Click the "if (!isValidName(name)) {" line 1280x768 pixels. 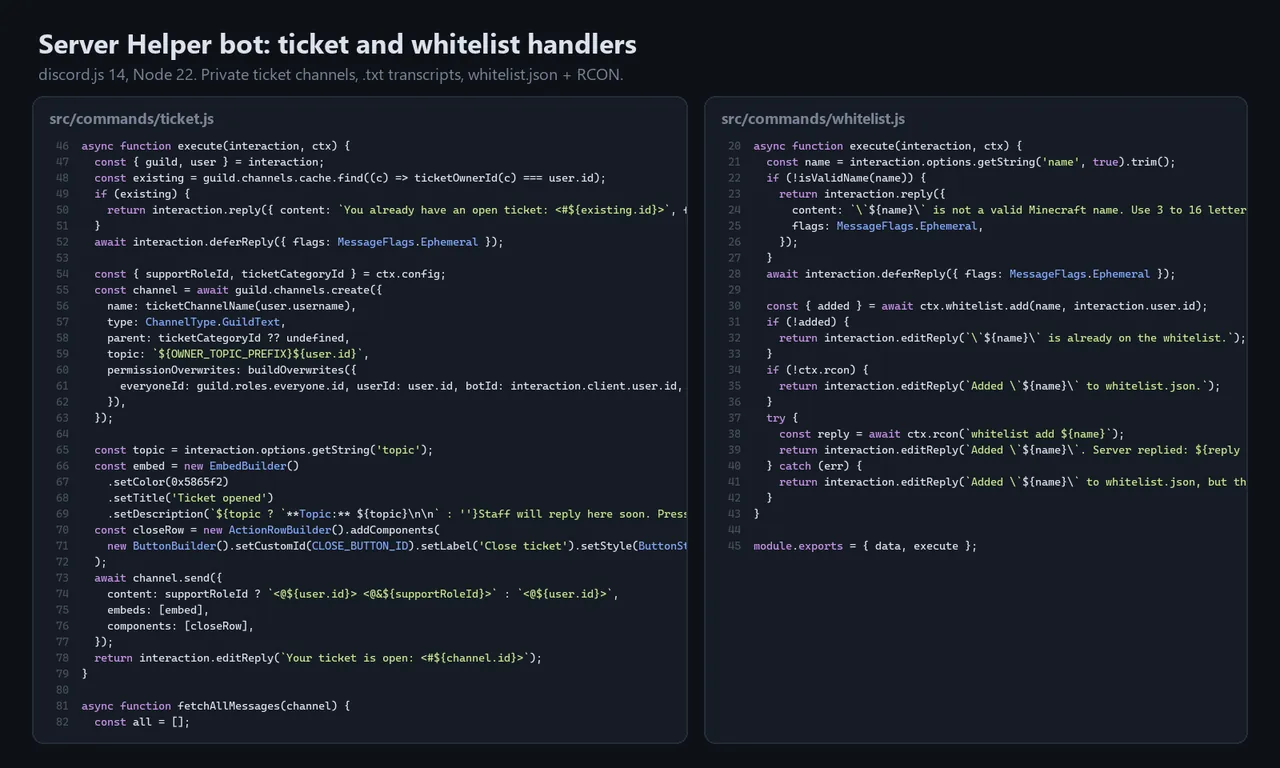[846, 178]
